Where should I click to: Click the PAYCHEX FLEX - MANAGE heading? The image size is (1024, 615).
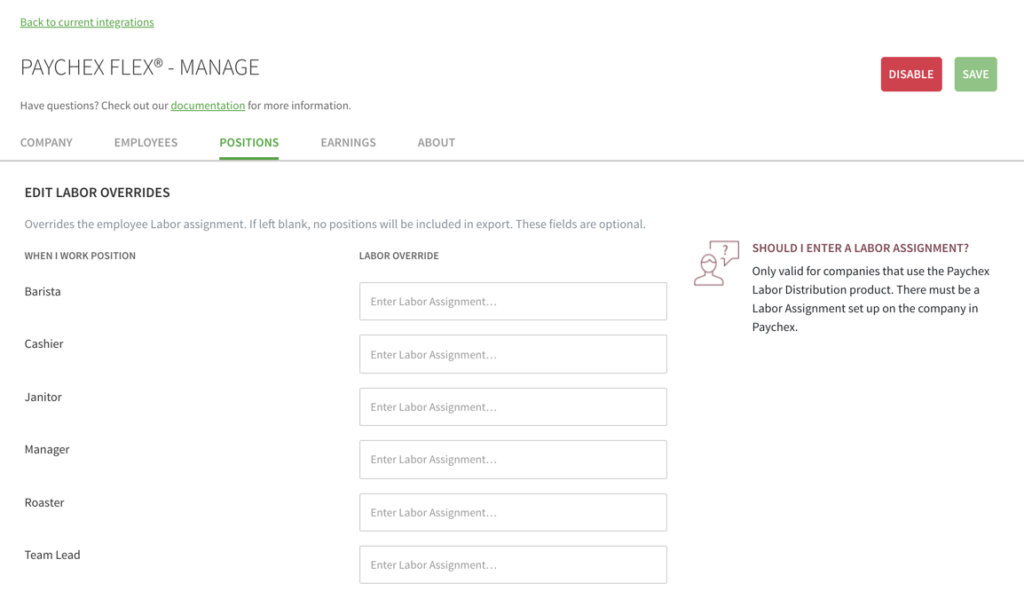point(139,67)
